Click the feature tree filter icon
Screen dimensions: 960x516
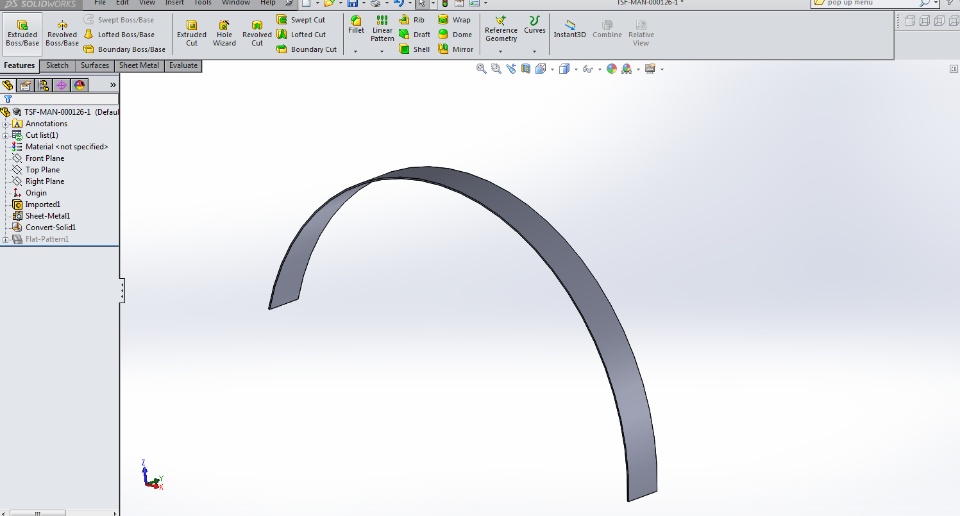(x=8, y=99)
